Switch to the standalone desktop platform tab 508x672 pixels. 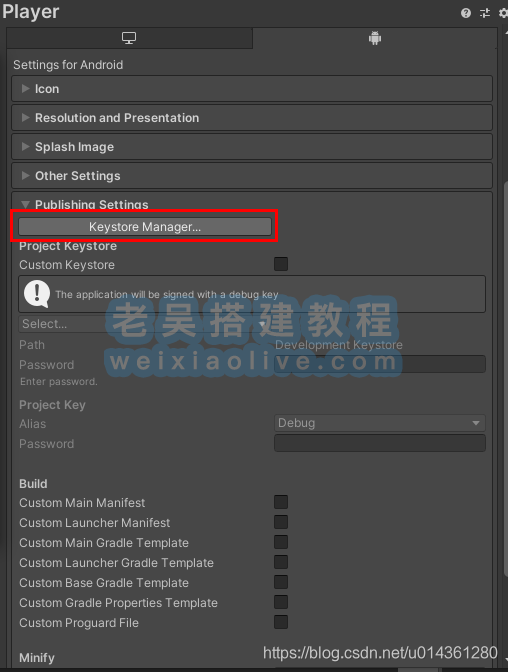click(129, 38)
